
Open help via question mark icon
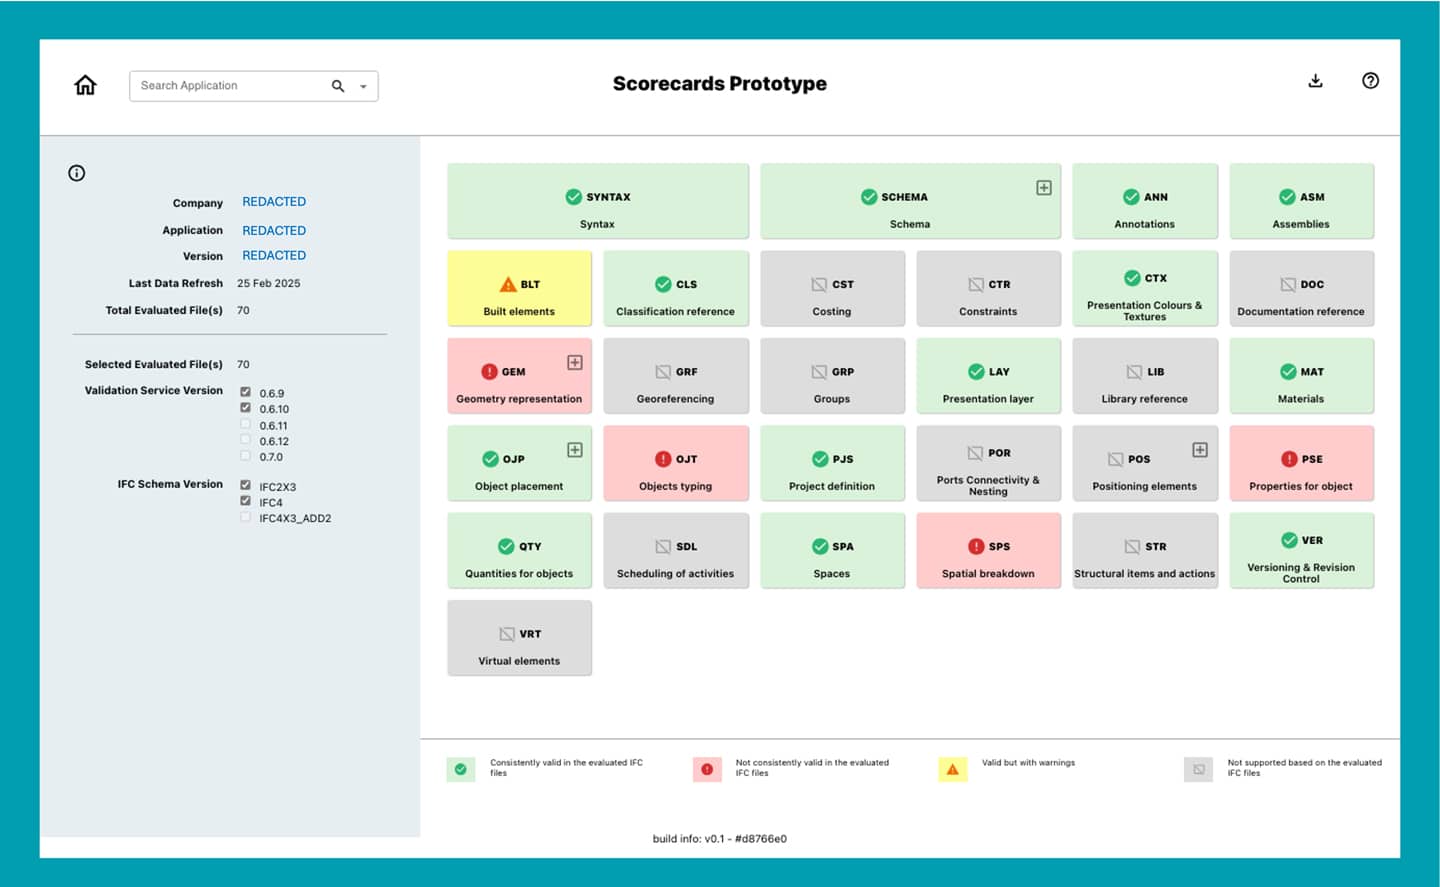coord(1370,81)
